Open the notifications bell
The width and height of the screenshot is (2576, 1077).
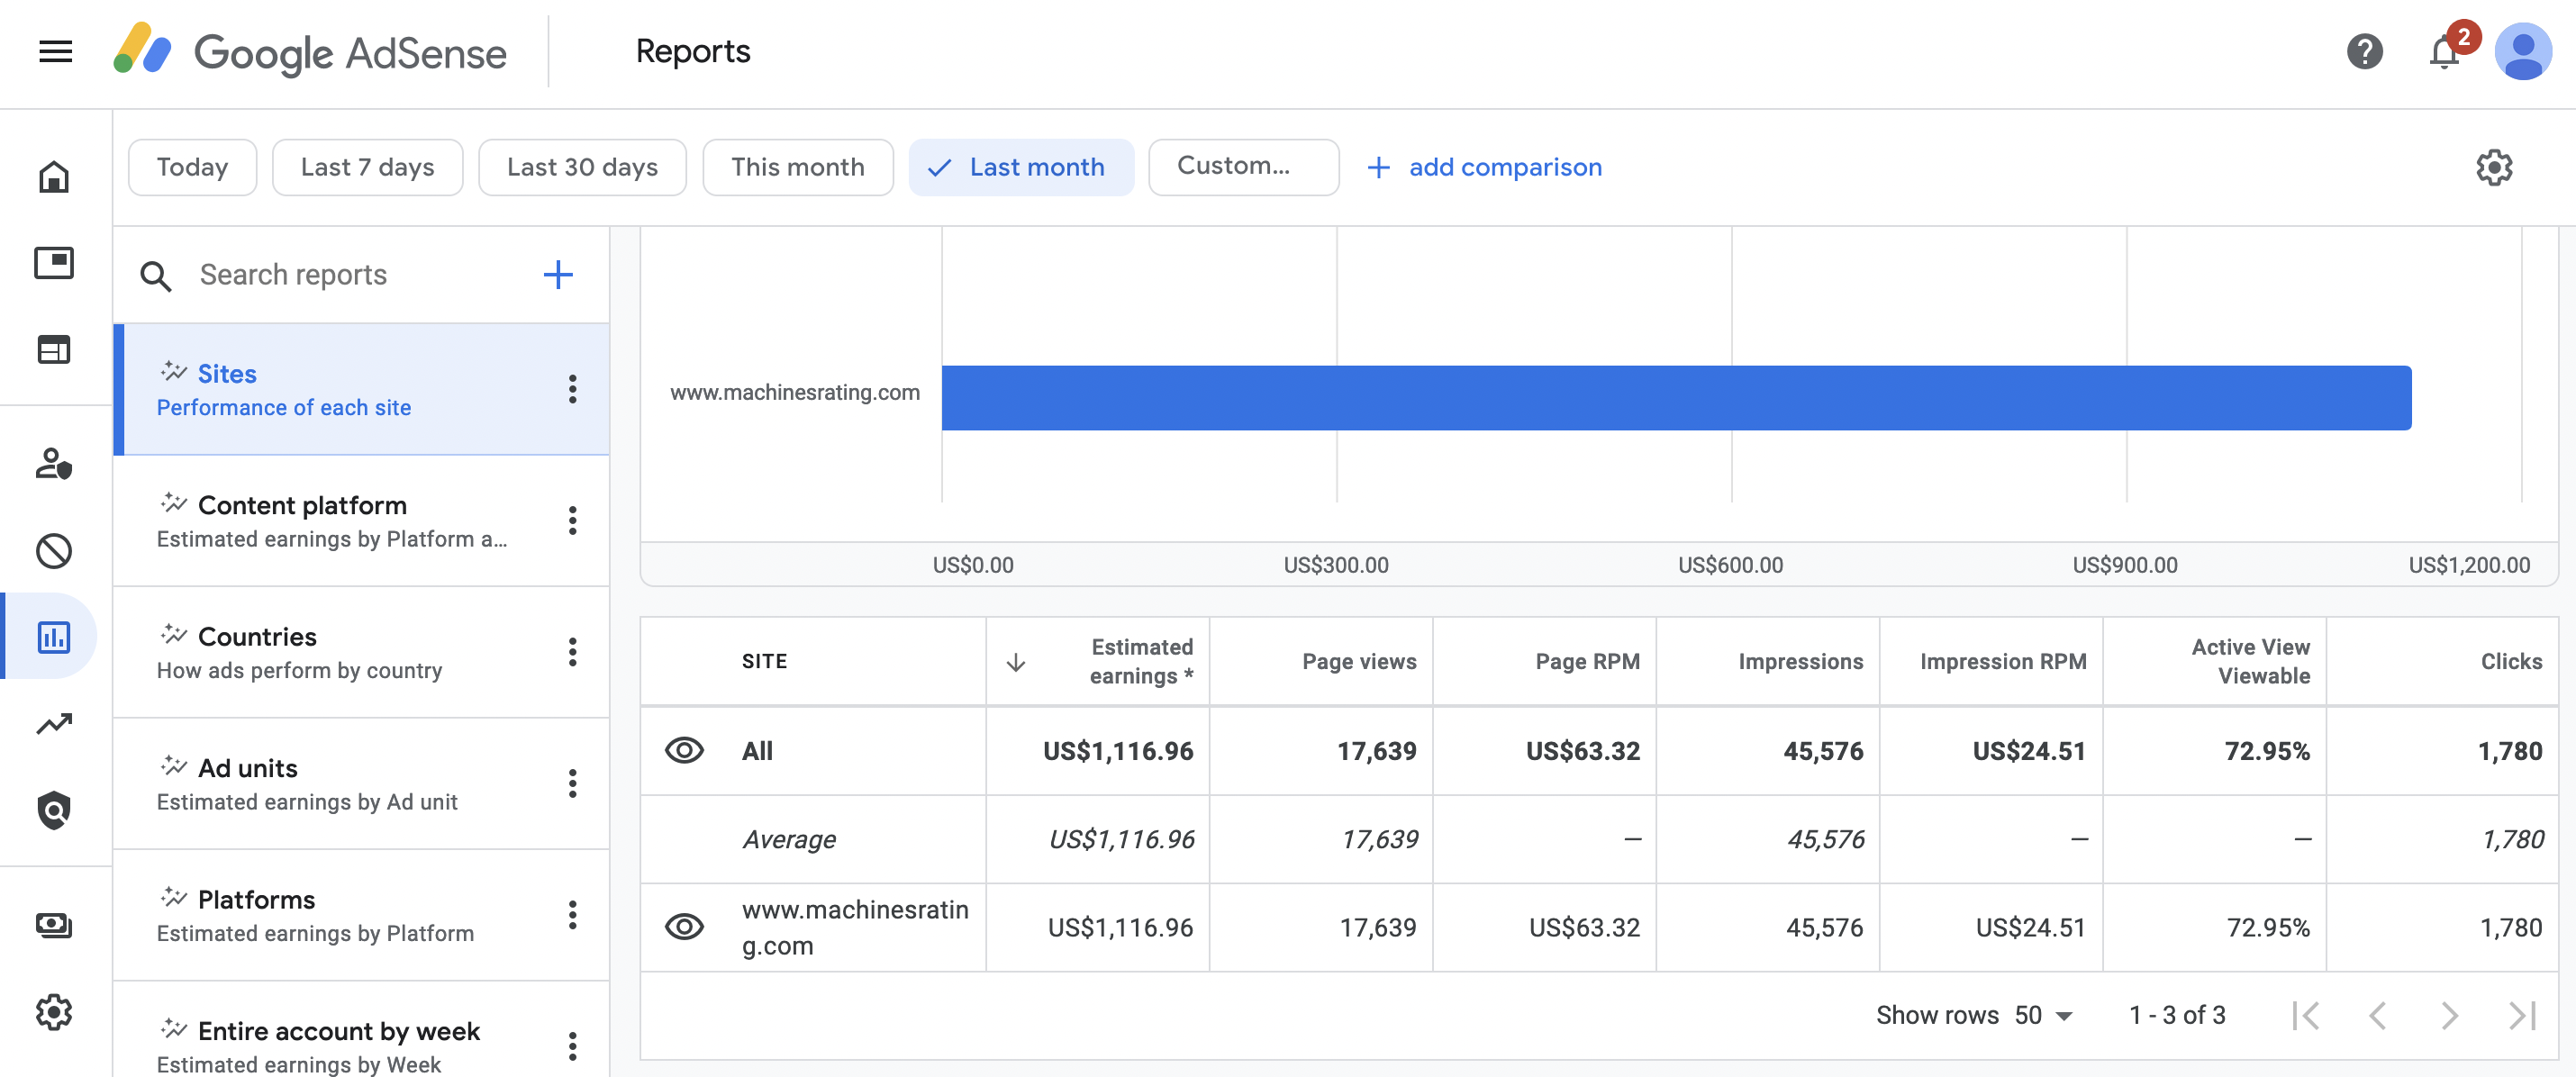[2445, 51]
